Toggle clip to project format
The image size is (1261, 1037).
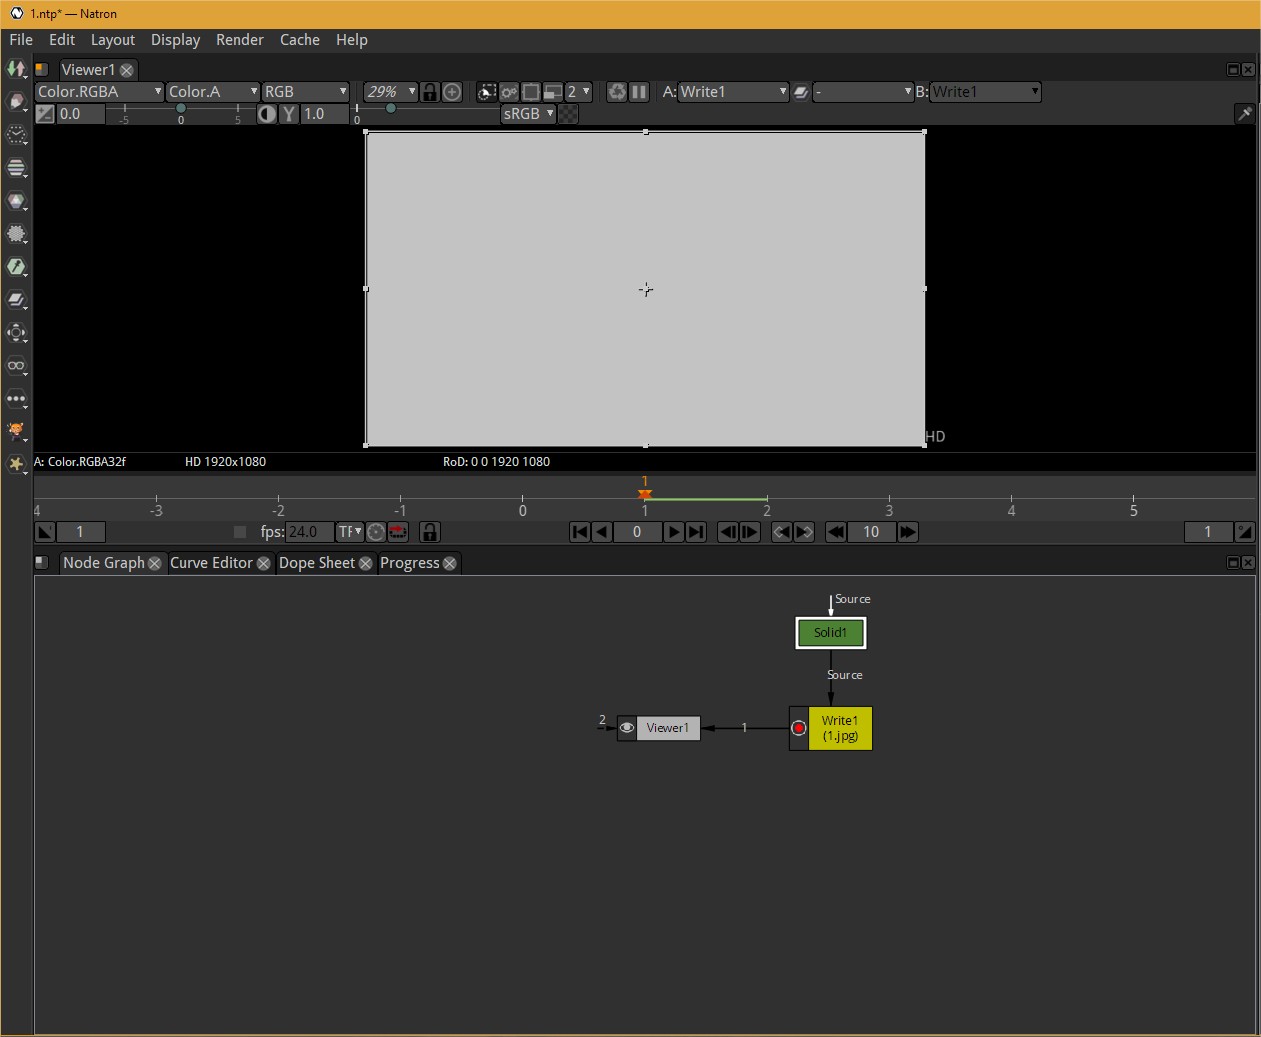click(487, 92)
